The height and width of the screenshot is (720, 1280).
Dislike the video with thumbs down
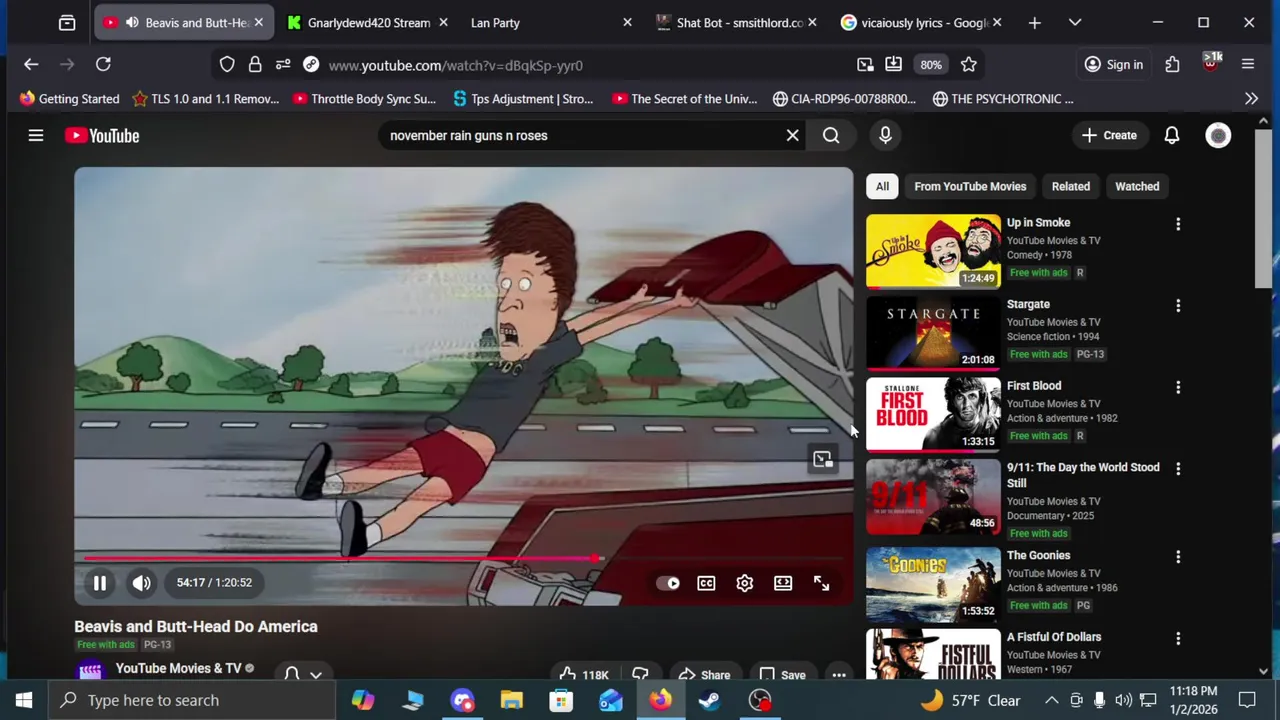tap(641, 674)
